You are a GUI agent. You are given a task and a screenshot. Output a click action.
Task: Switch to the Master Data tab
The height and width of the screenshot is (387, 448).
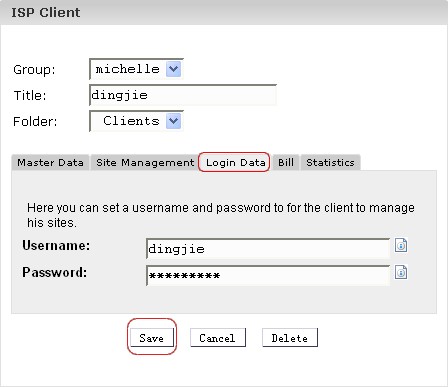coord(50,163)
